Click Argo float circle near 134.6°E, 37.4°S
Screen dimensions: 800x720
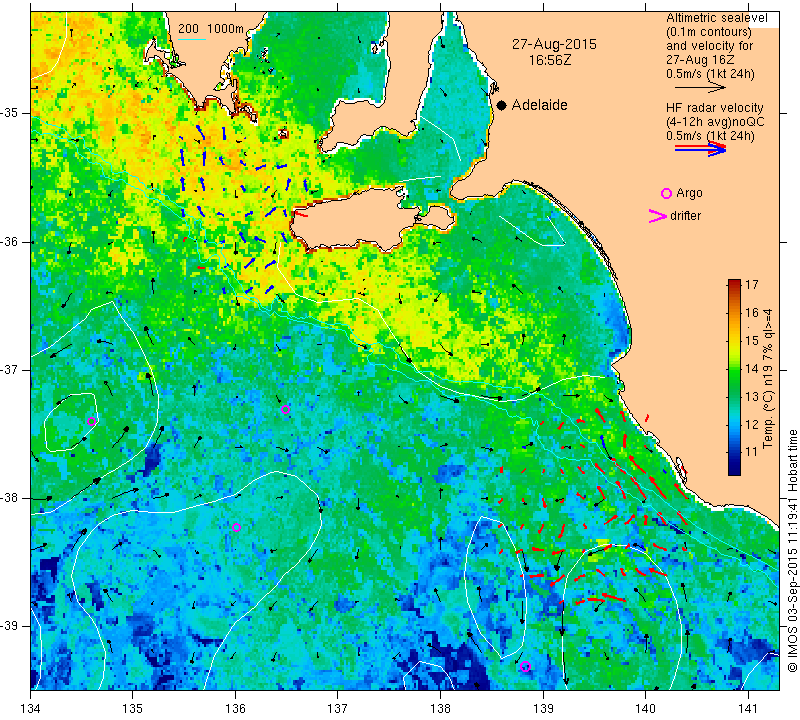pos(91,421)
